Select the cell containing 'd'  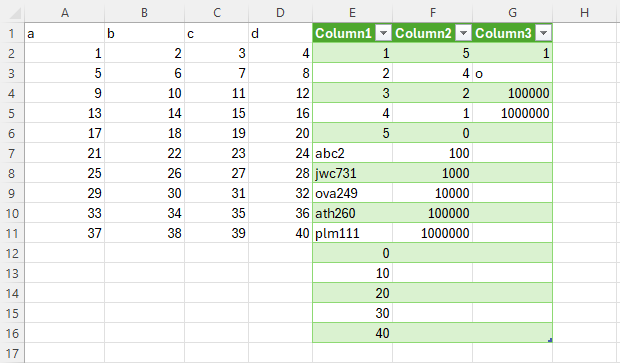click(280, 33)
